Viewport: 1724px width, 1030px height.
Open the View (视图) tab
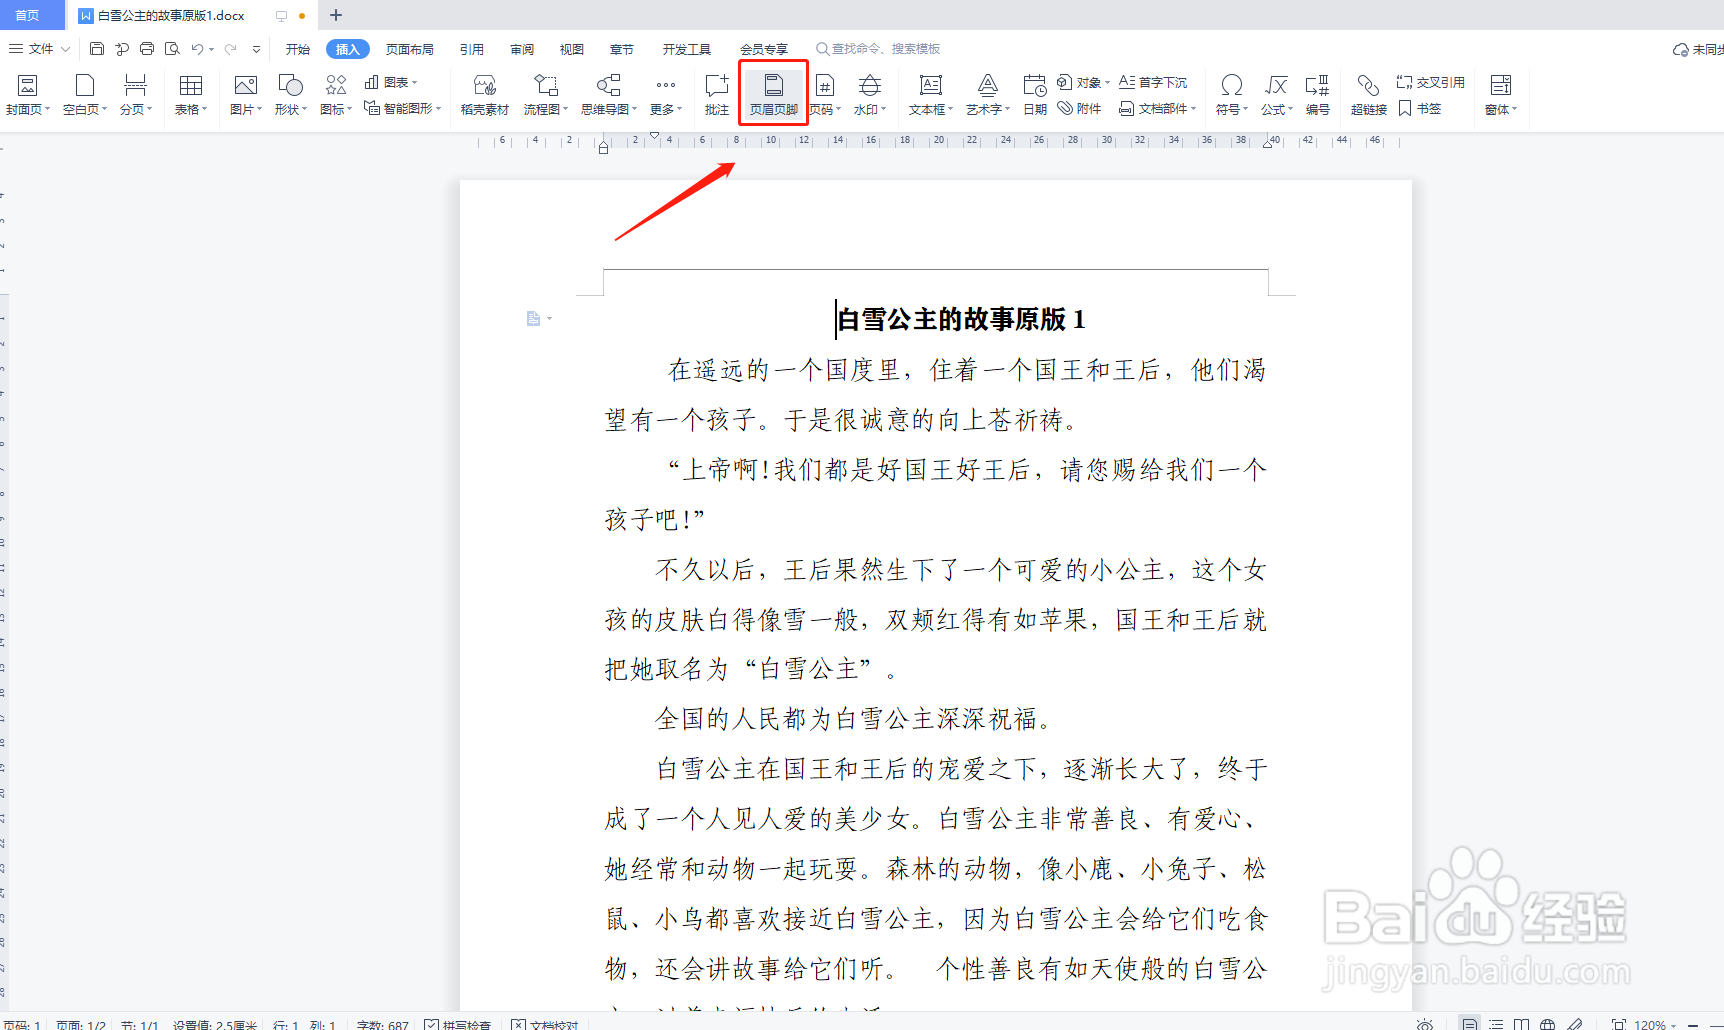click(x=572, y=49)
